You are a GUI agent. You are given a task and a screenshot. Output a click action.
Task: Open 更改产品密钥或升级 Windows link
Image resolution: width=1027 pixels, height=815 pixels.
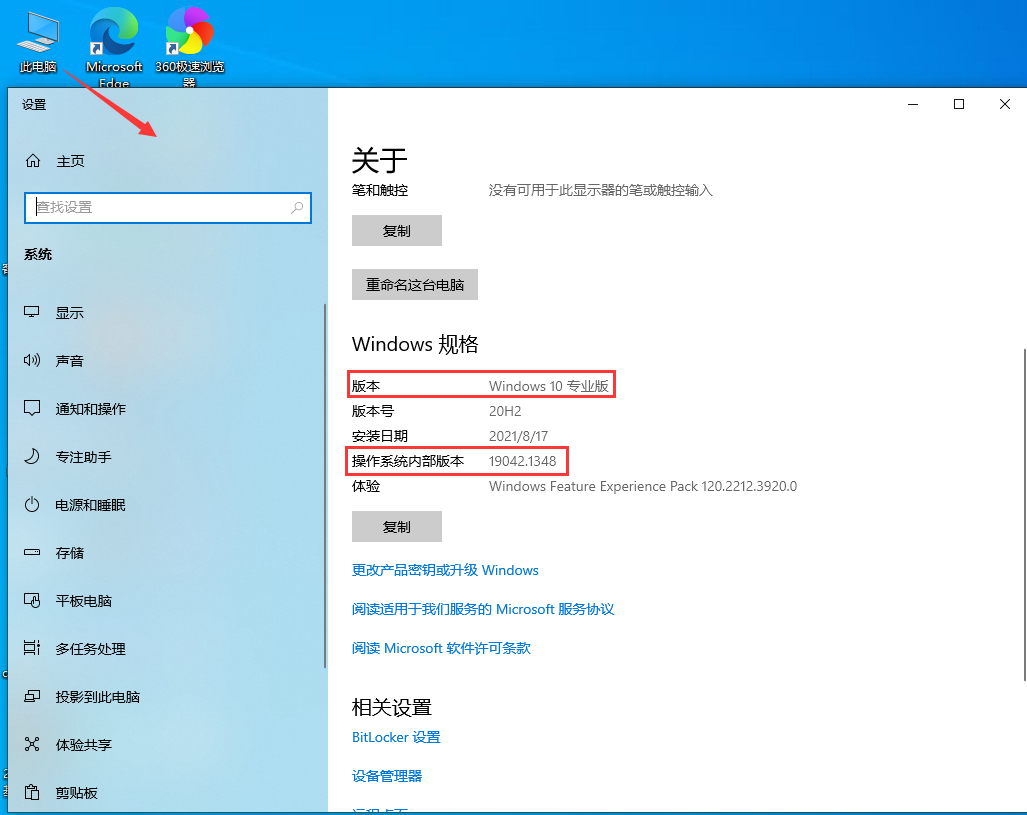tap(445, 570)
